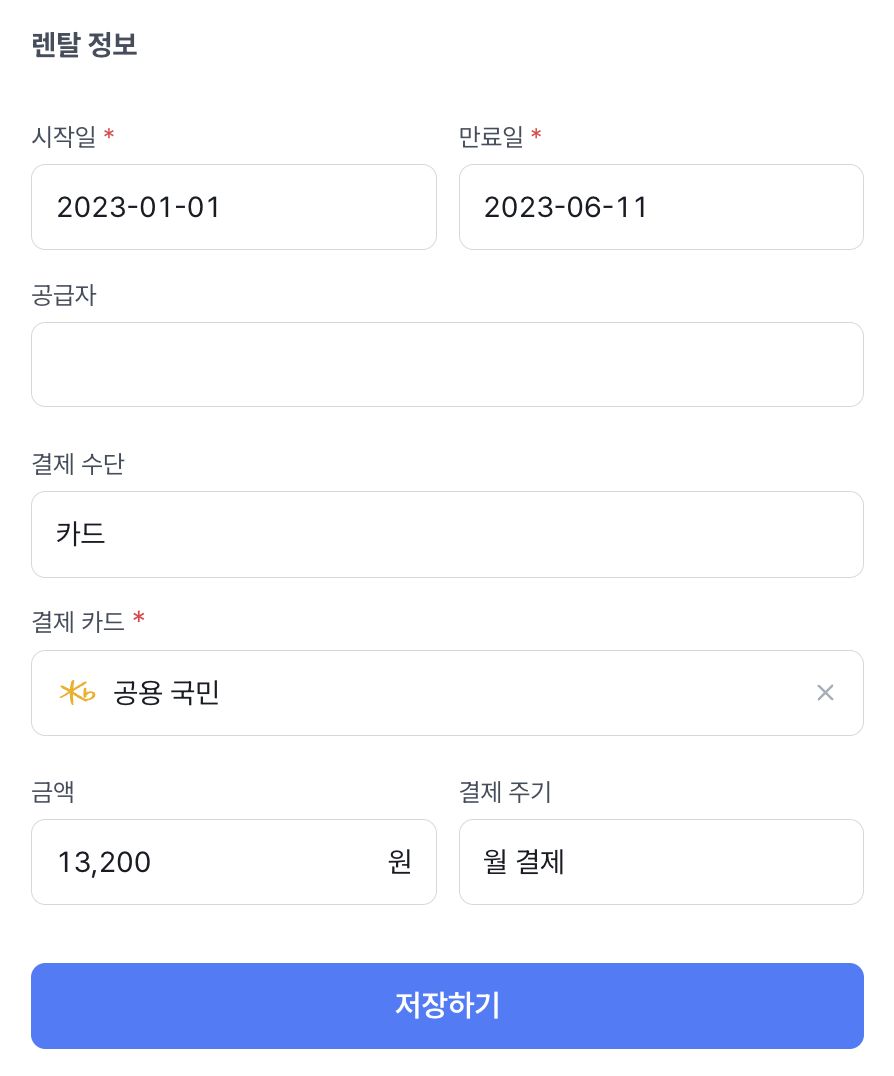Viewport: 894px width, 1076px height.
Task: Open the 결제 수단 dropdown showing 카드
Action: point(447,534)
